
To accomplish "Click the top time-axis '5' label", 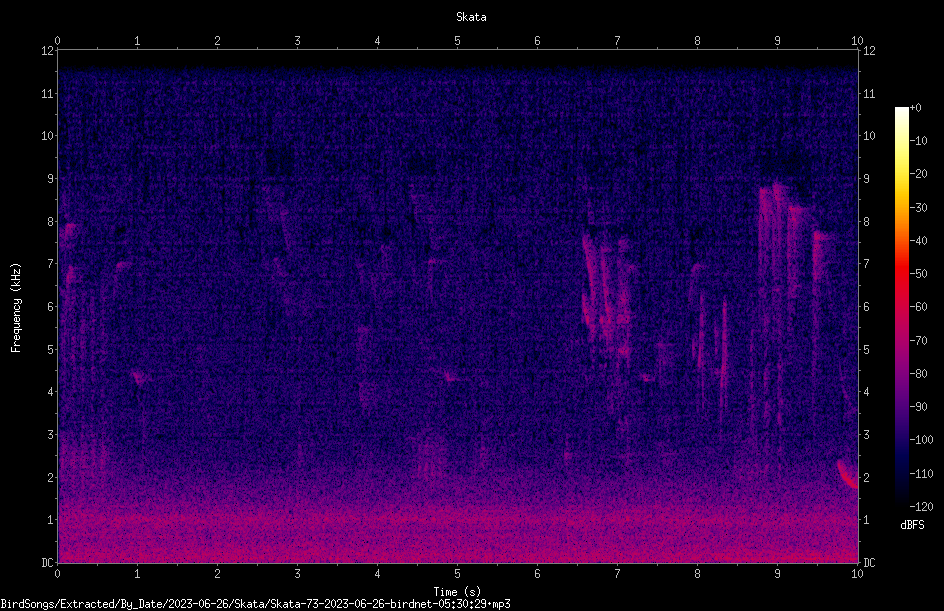I will [x=458, y=40].
